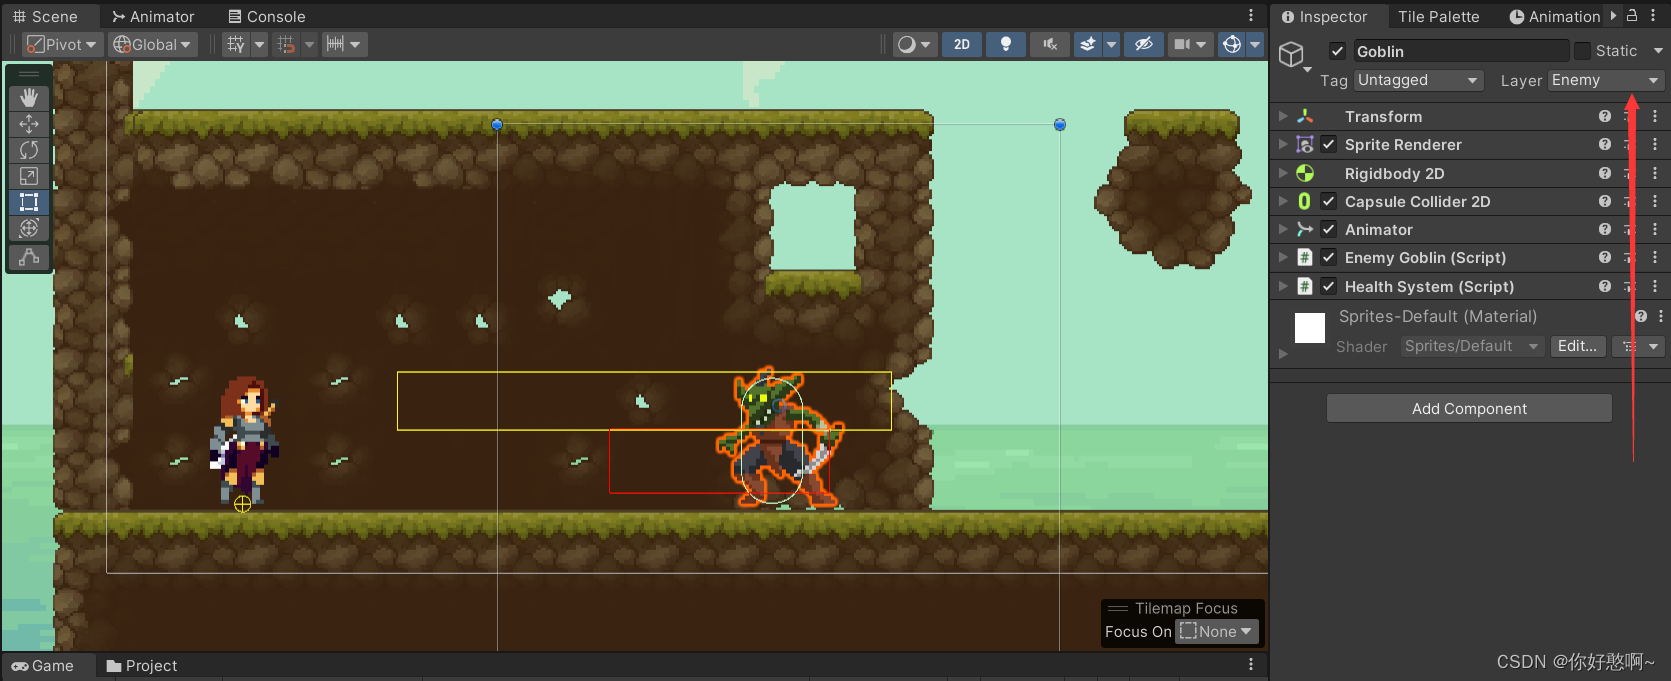
Task: Select the Scale tool
Action: tap(29, 176)
